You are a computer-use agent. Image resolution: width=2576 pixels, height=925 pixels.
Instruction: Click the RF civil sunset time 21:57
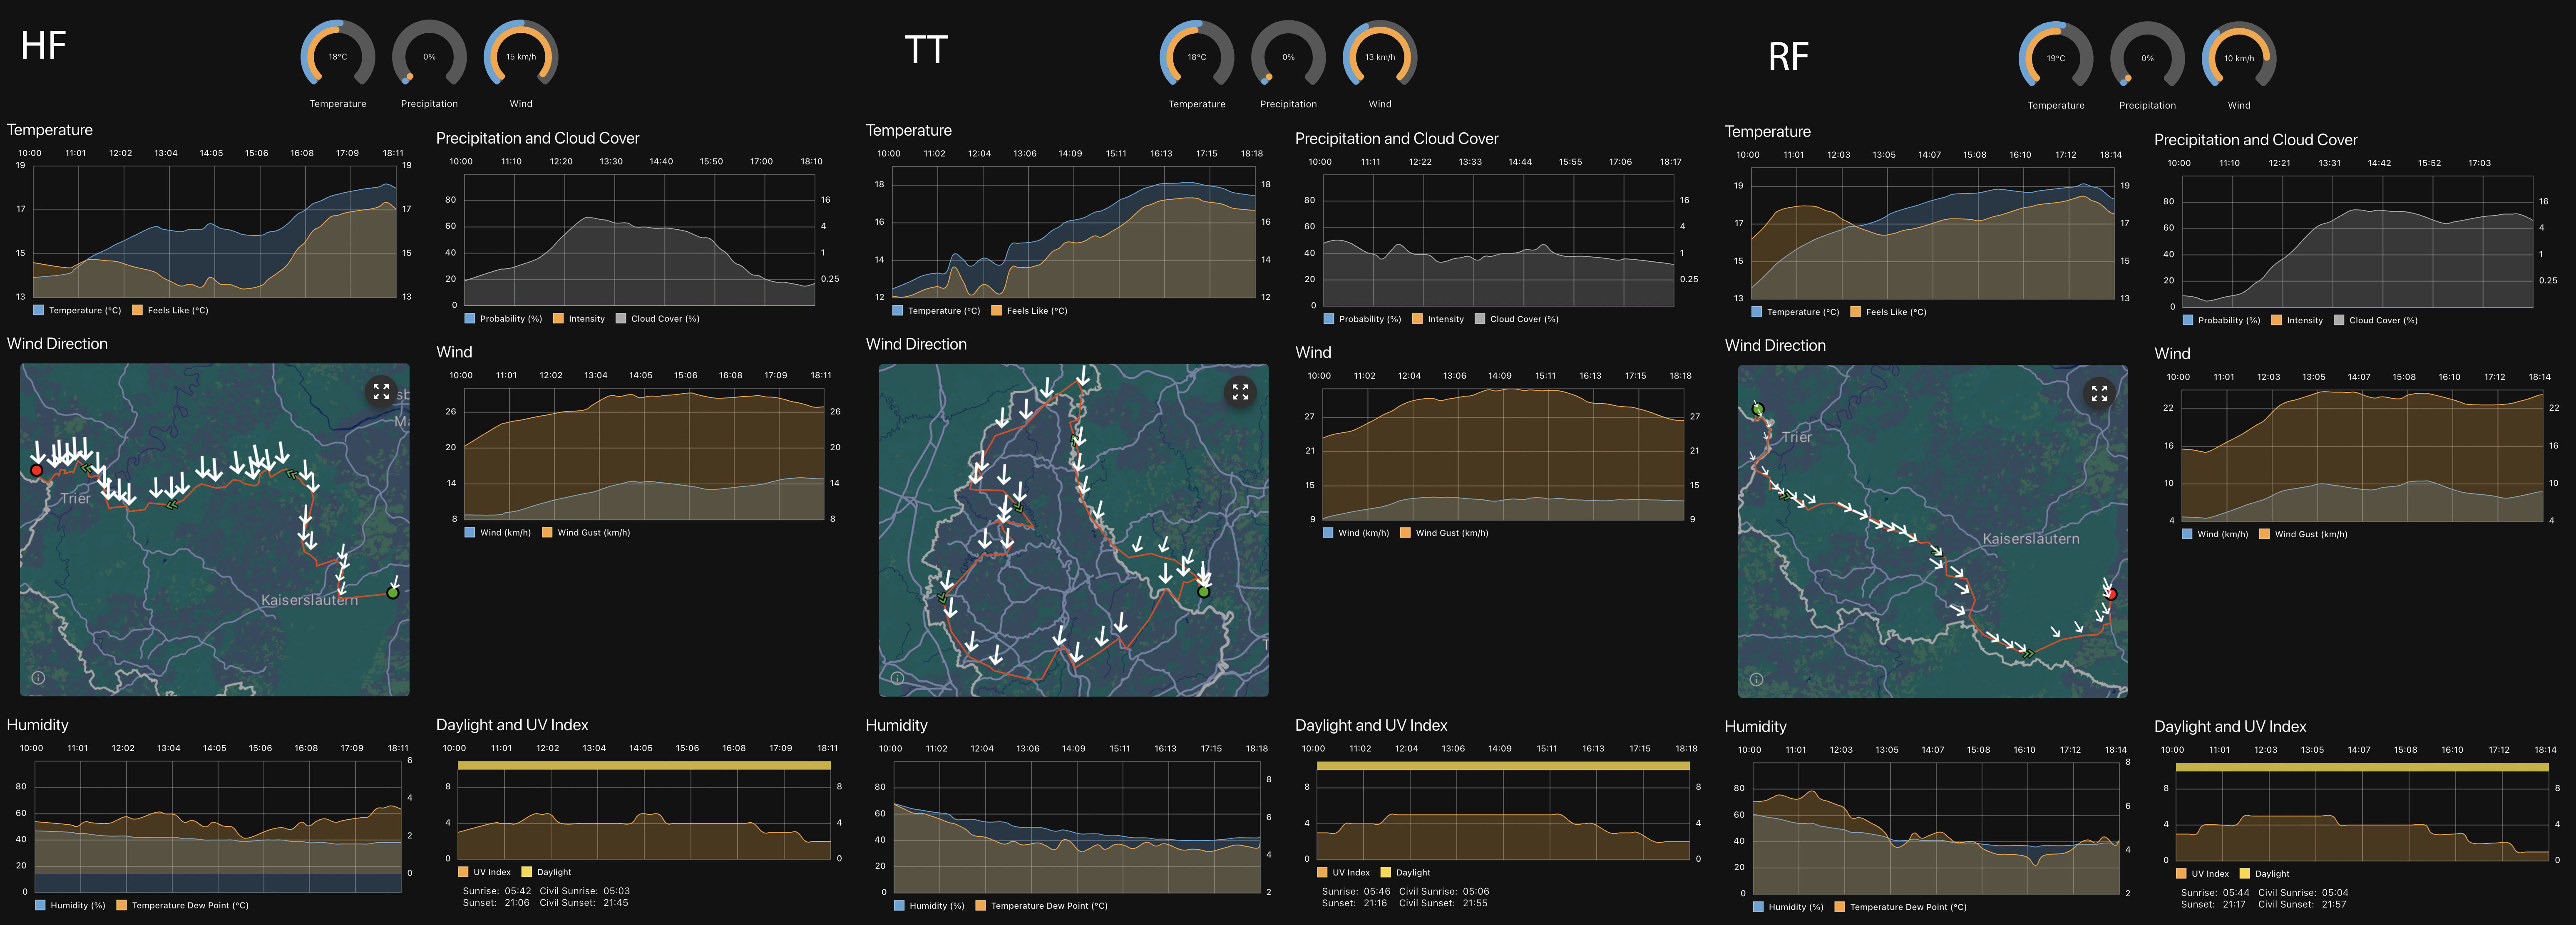click(x=2334, y=905)
